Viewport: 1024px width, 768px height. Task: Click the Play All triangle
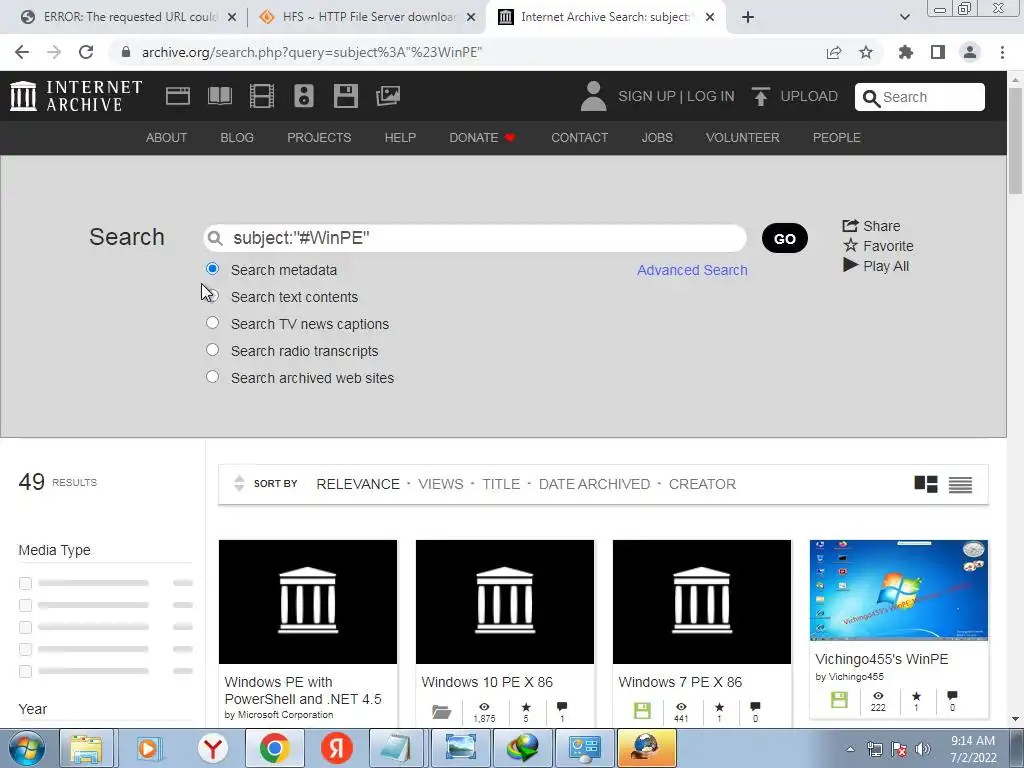pos(850,265)
